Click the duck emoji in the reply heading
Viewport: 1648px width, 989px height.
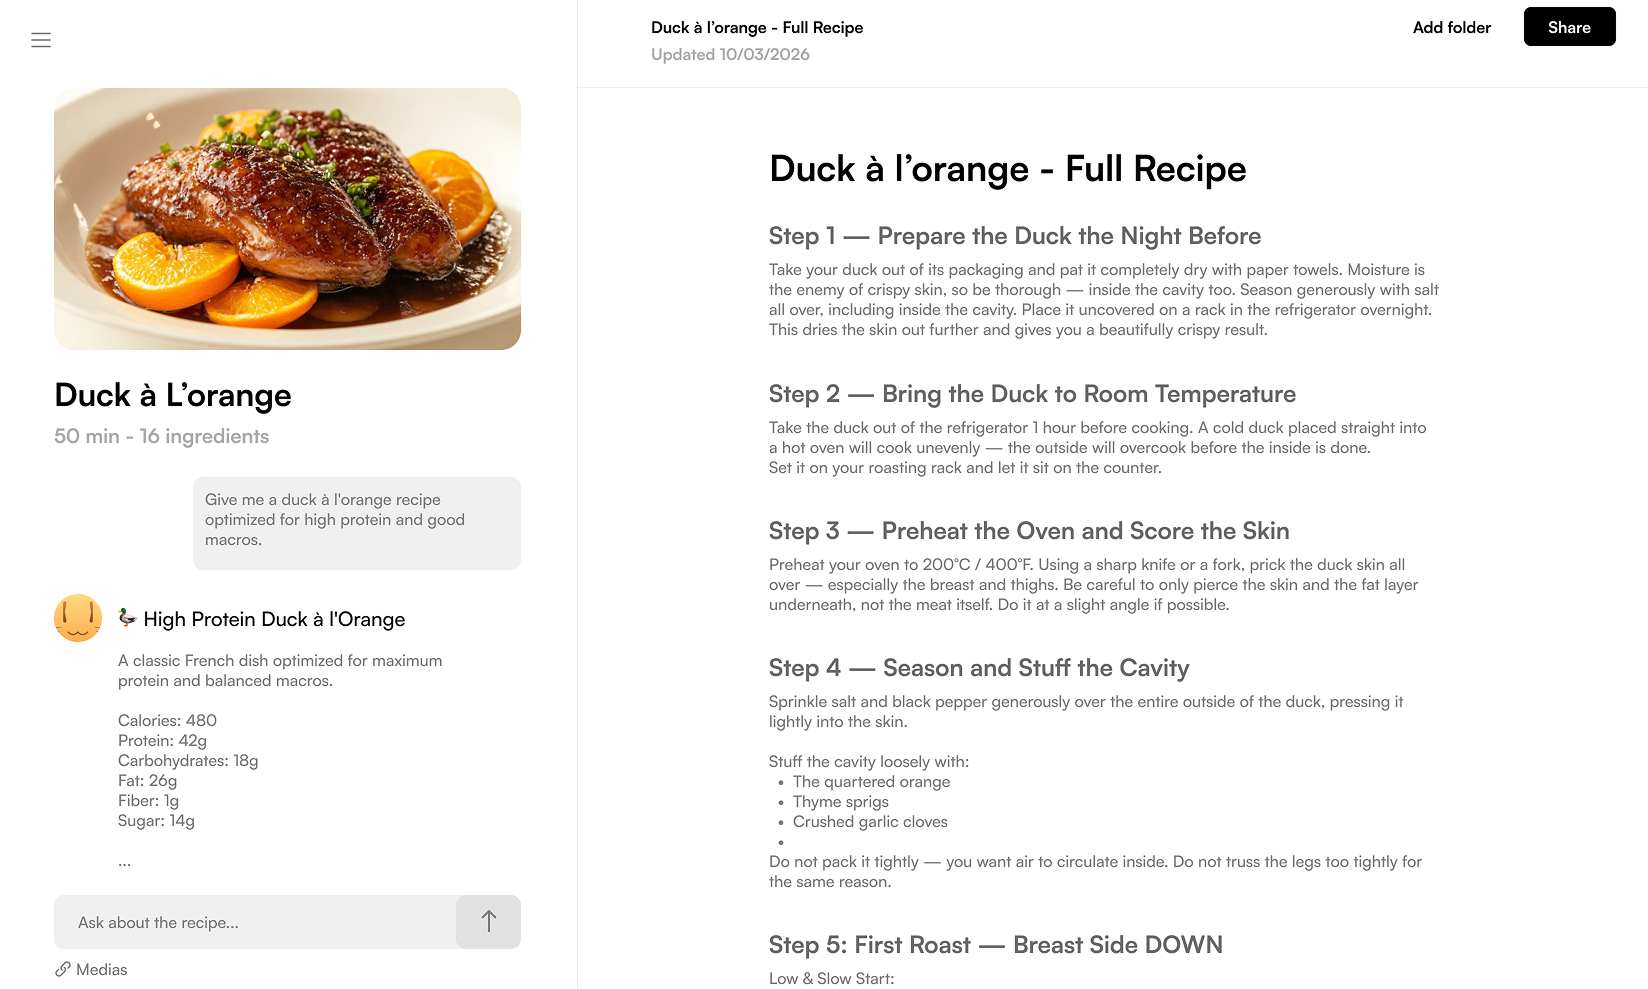pos(127,618)
